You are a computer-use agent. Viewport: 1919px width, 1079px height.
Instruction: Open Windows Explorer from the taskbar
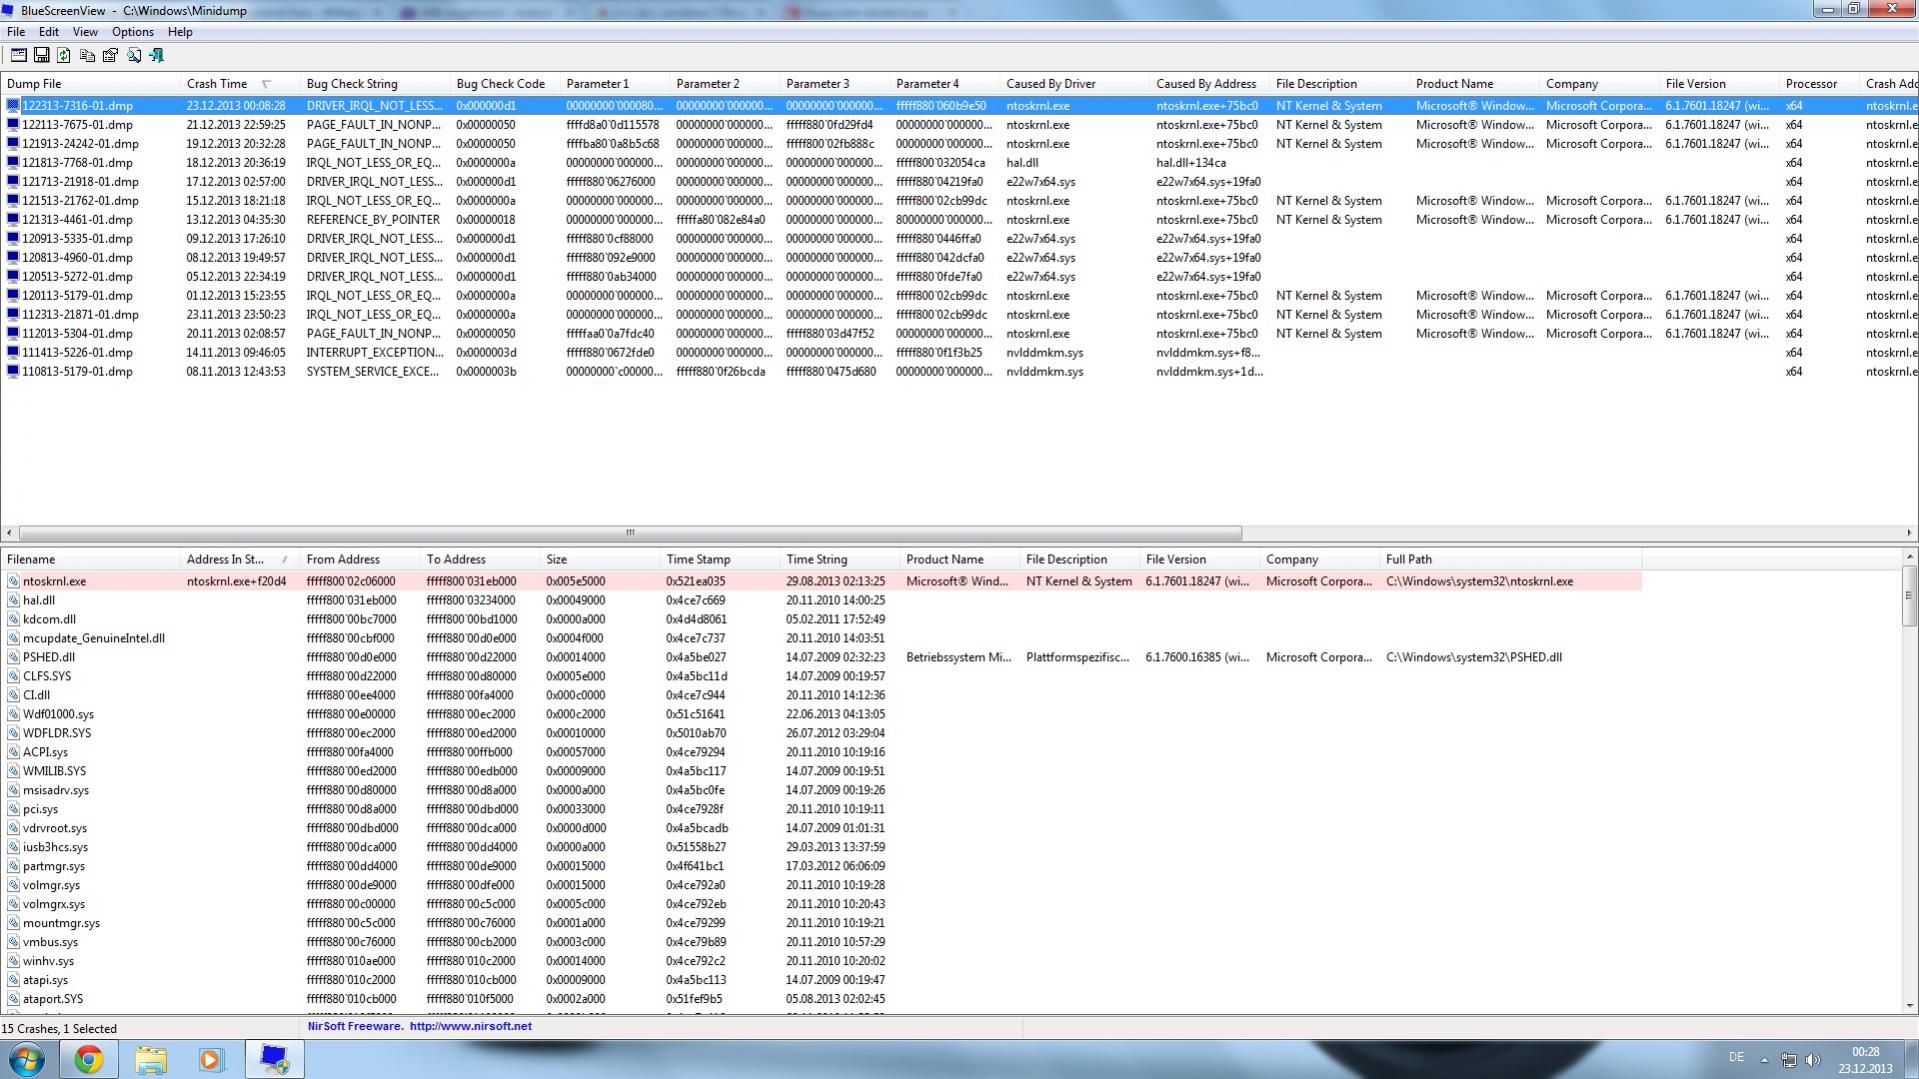pyautogui.click(x=151, y=1060)
